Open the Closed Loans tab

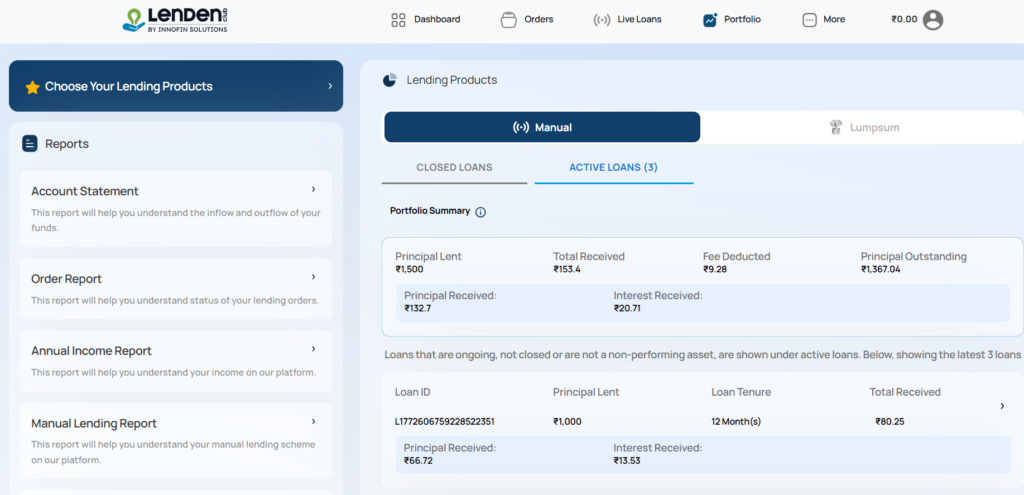[x=455, y=168]
